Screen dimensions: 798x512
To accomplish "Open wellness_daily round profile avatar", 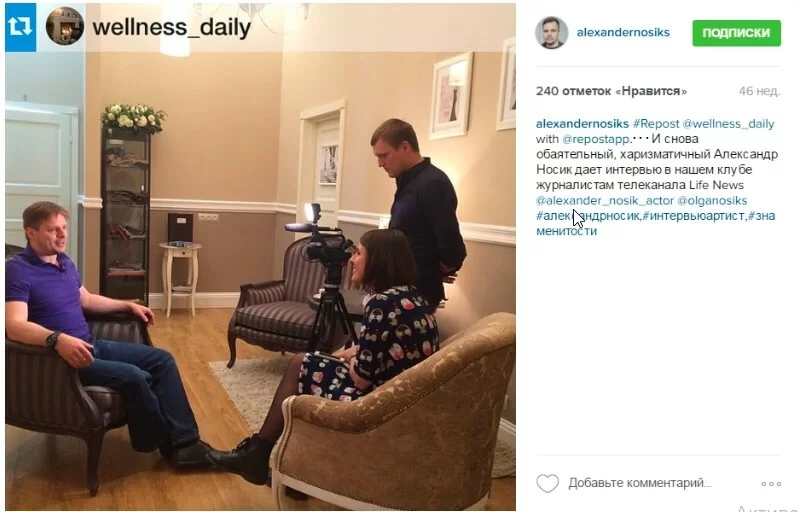I will pyautogui.click(x=65, y=26).
